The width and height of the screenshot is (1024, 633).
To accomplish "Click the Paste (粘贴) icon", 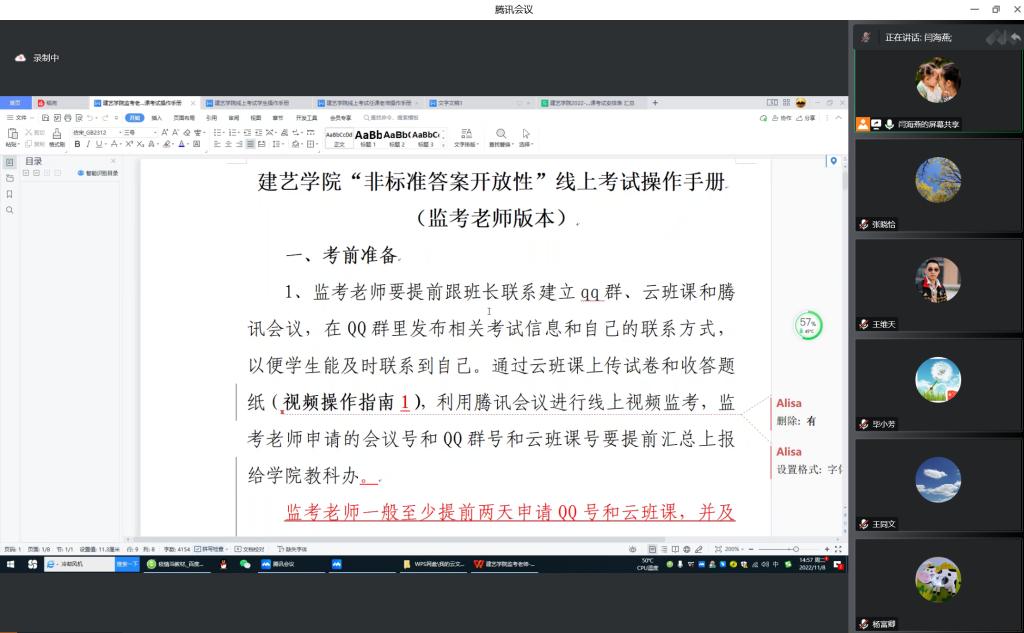I will click(12, 137).
